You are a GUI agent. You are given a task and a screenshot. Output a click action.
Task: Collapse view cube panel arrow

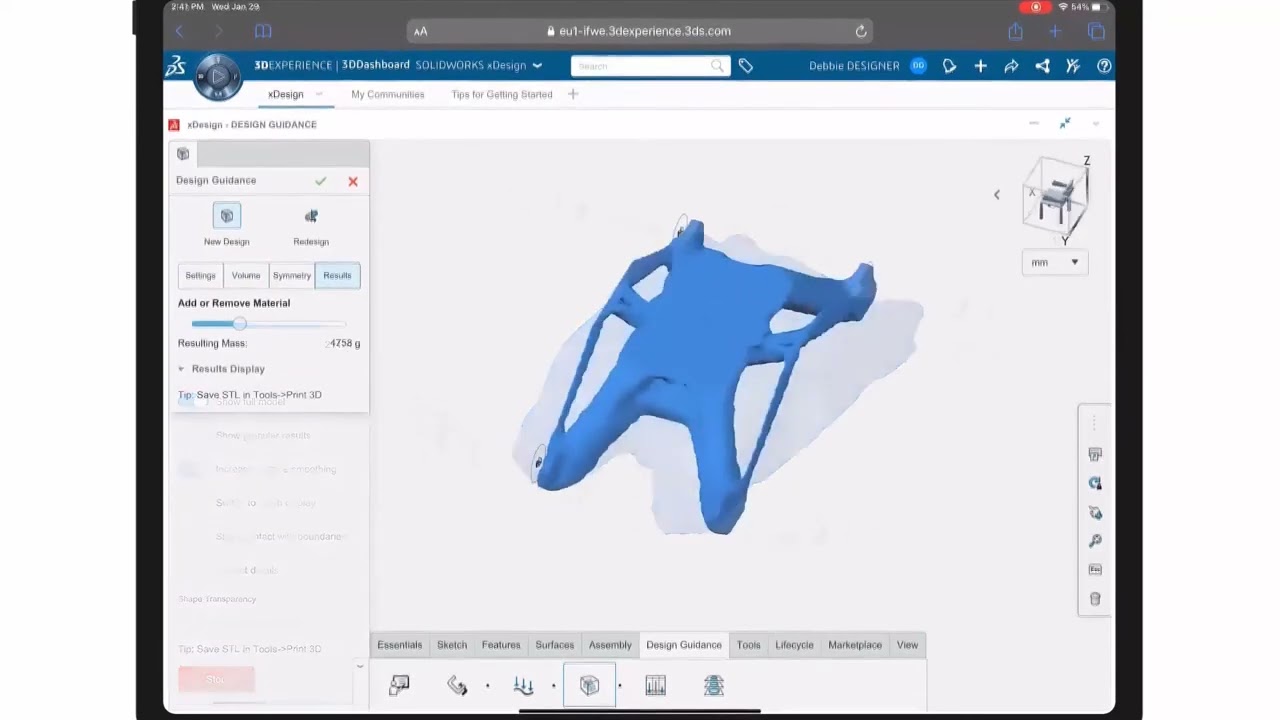(x=996, y=194)
